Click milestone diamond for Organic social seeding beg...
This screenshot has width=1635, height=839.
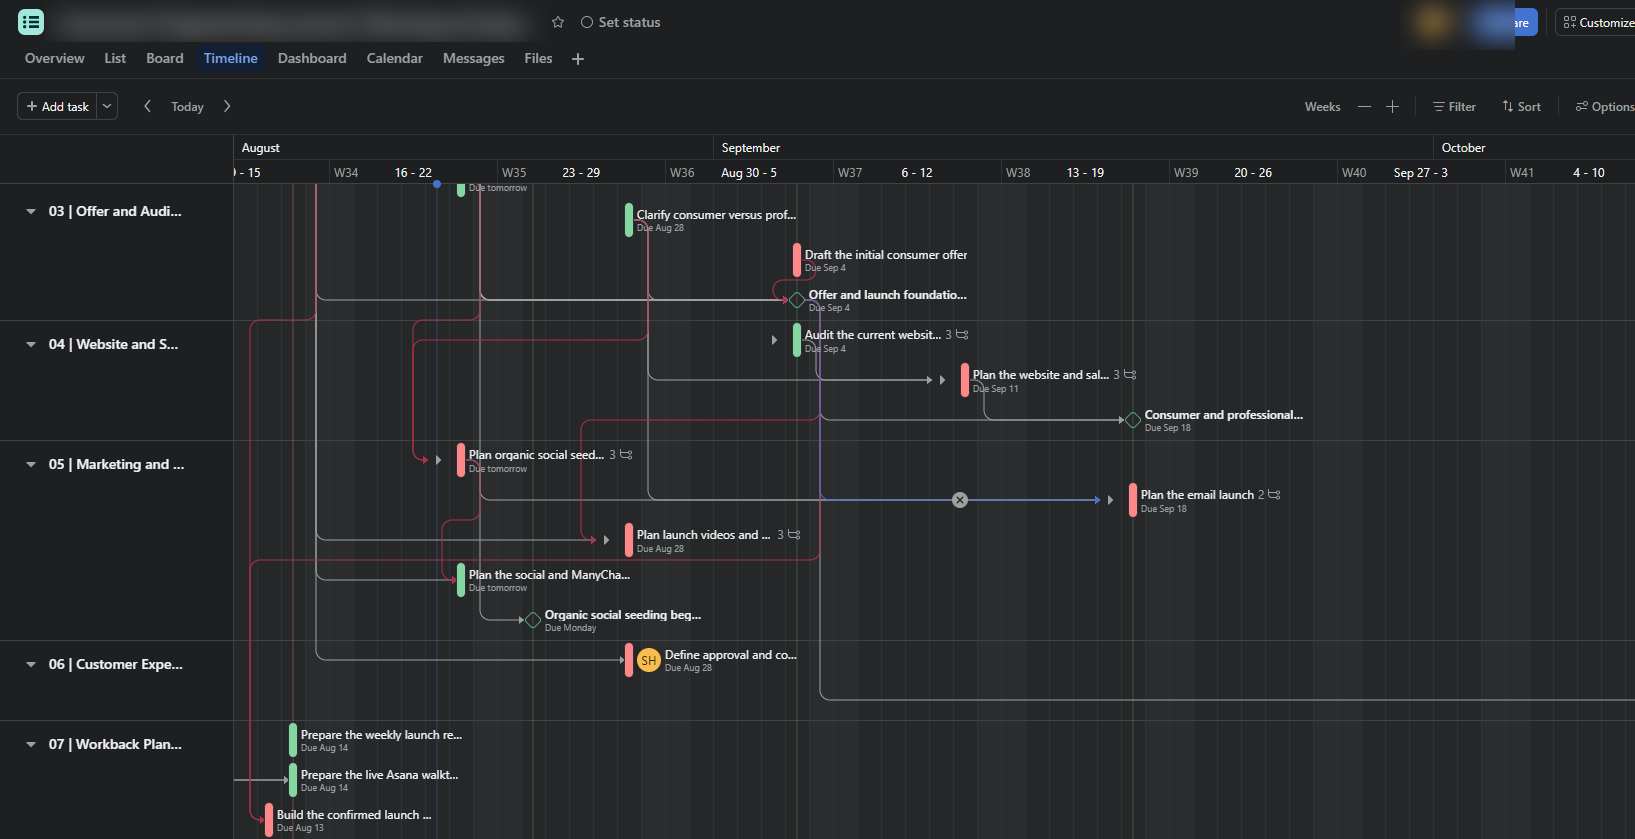pyautogui.click(x=533, y=620)
